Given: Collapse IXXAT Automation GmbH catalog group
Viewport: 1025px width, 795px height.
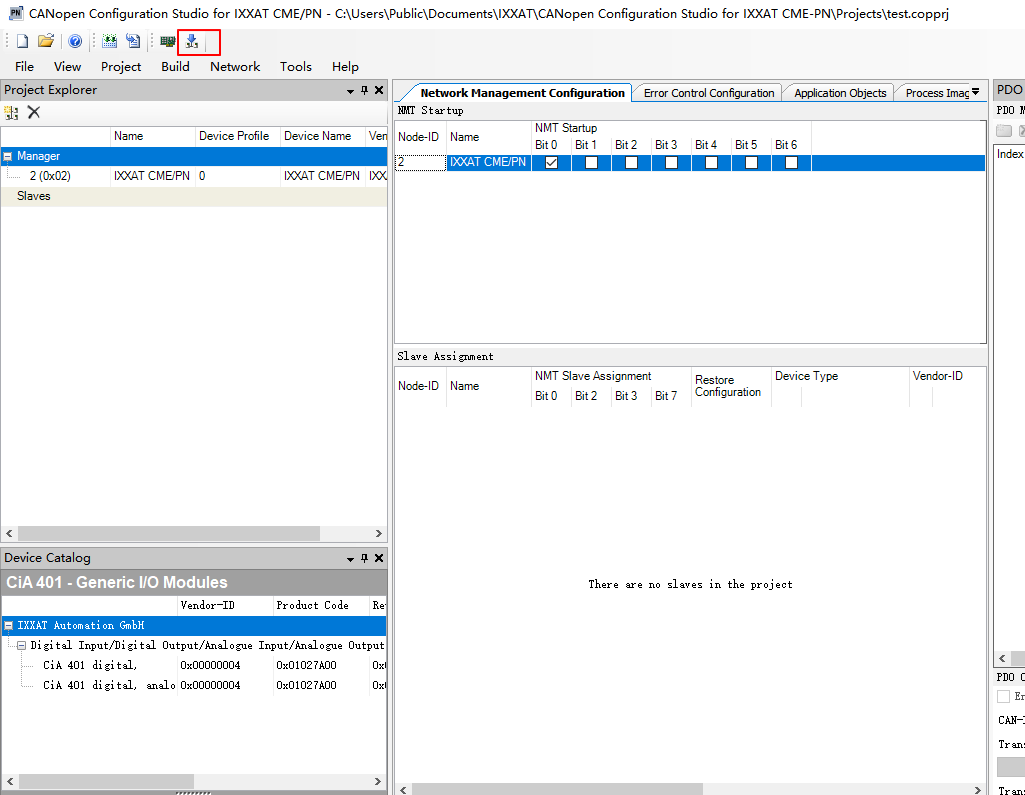Looking at the screenshot, I should (x=8, y=626).
